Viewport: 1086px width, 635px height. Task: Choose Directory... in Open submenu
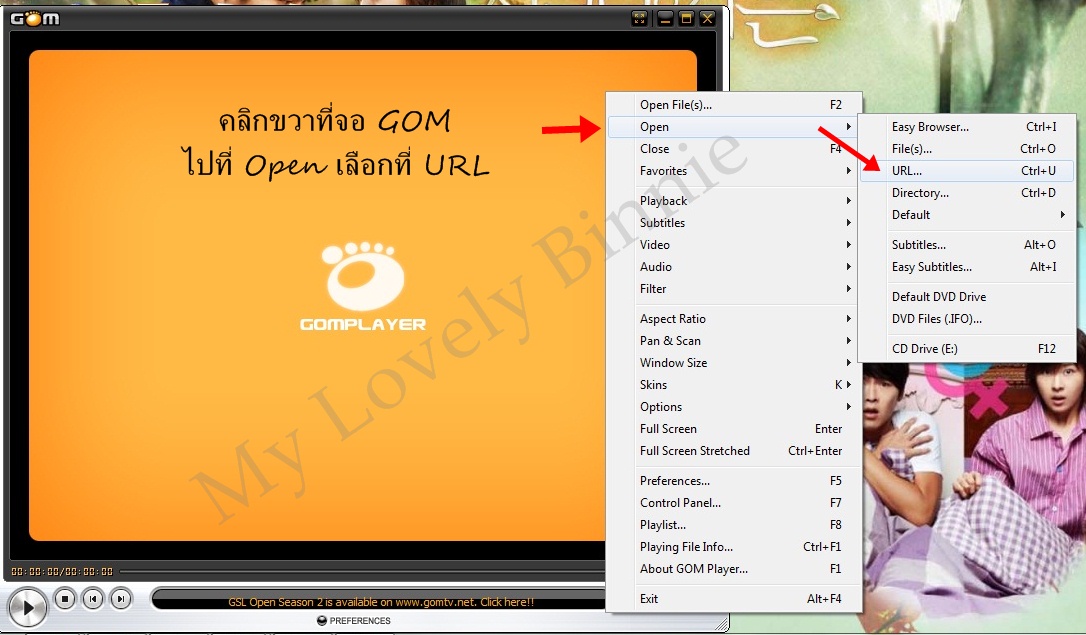(967, 193)
